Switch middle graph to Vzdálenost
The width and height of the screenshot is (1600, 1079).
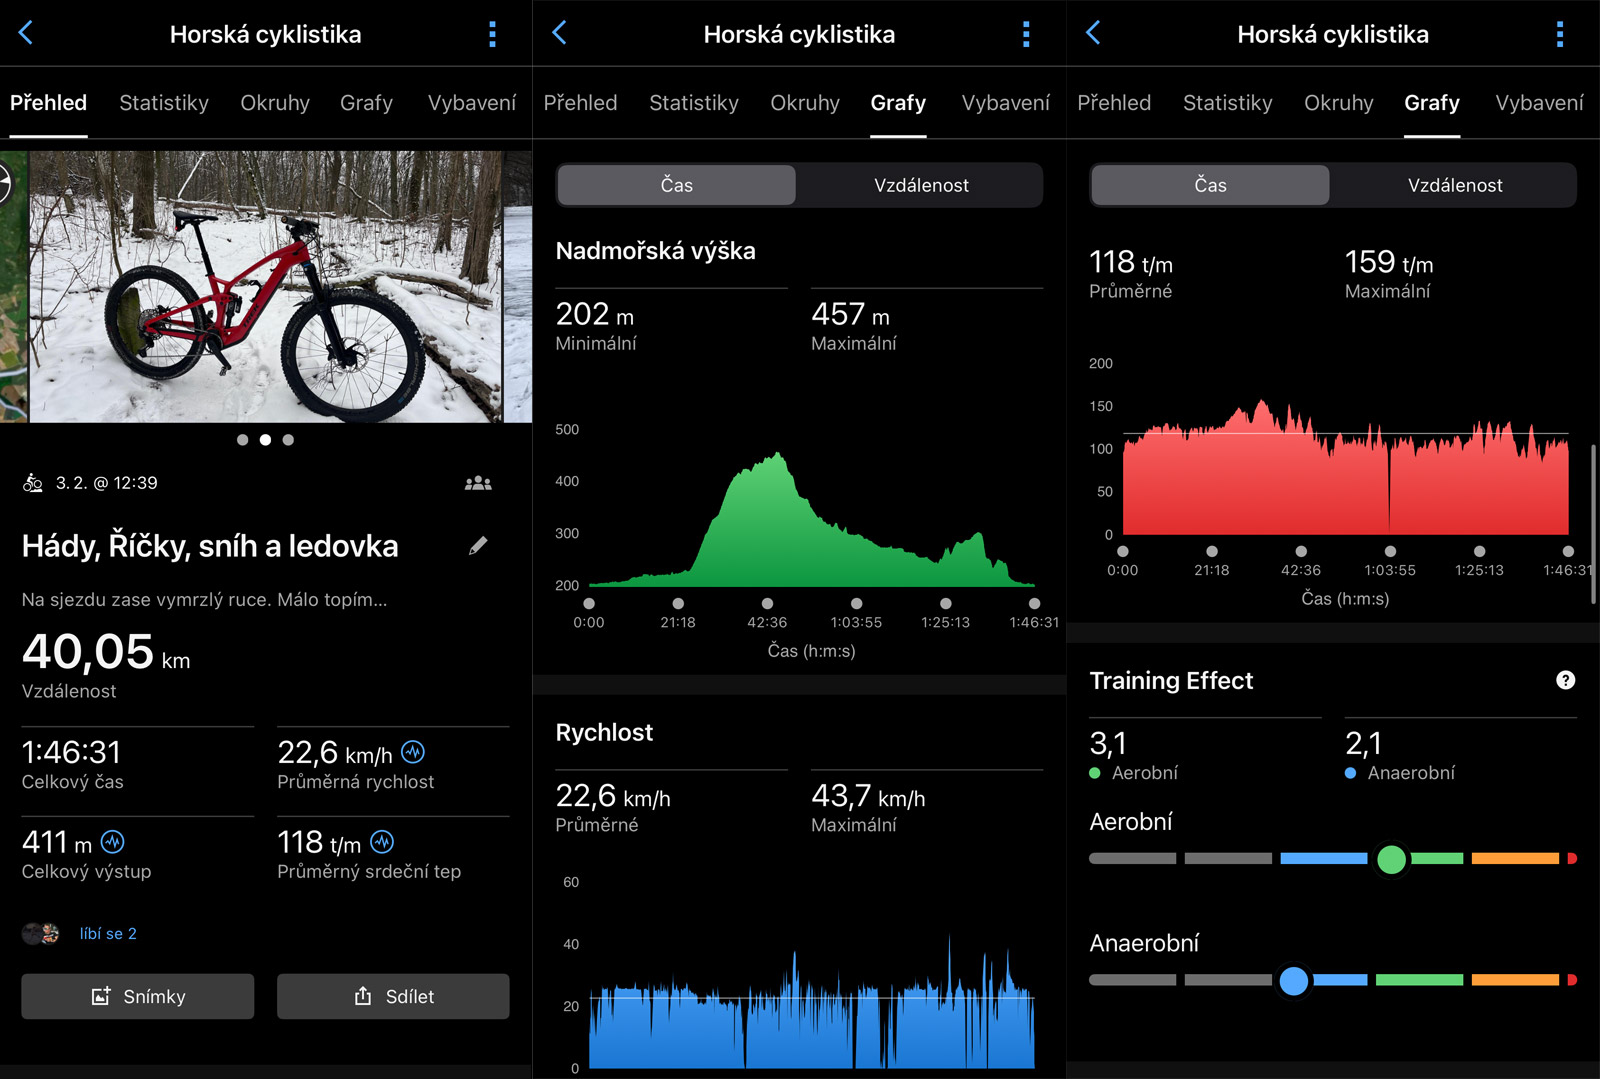[x=920, y=185]
